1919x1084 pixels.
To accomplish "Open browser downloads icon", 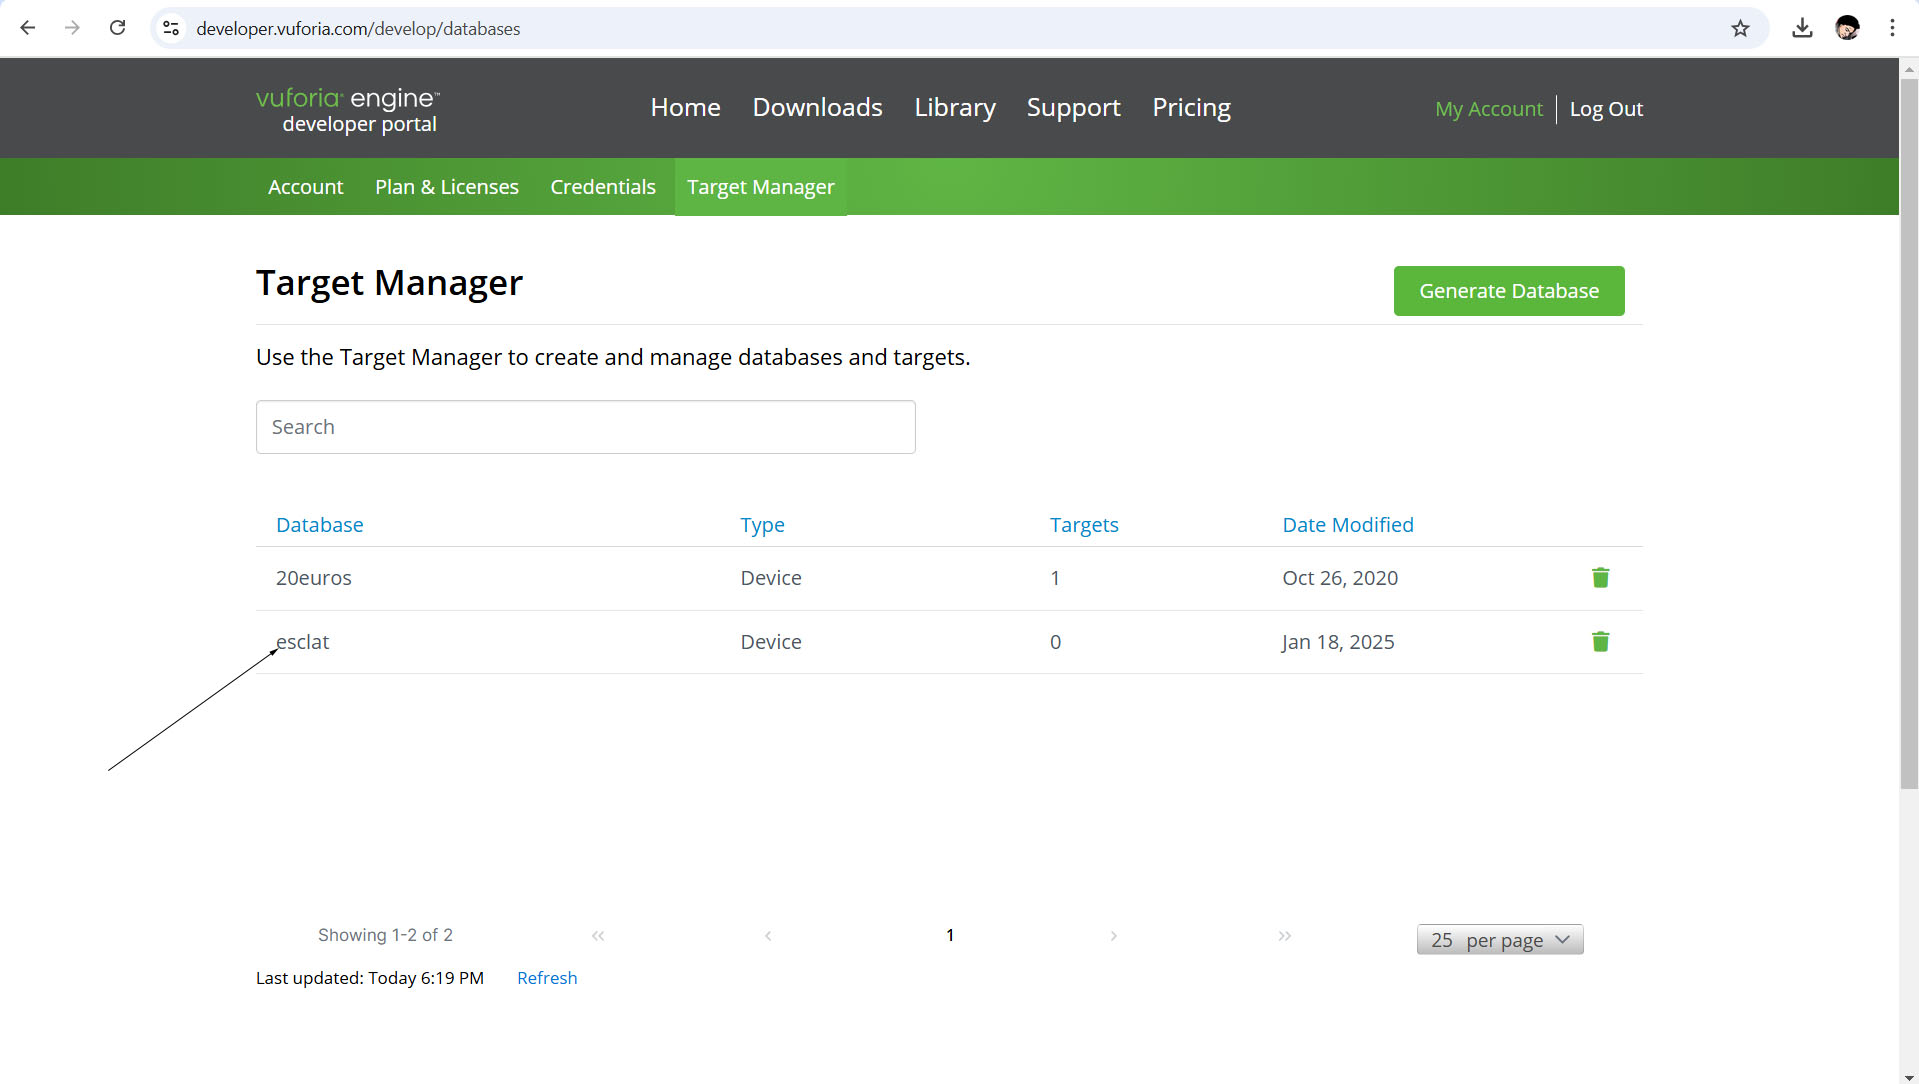I will (x=1802, y=28).
